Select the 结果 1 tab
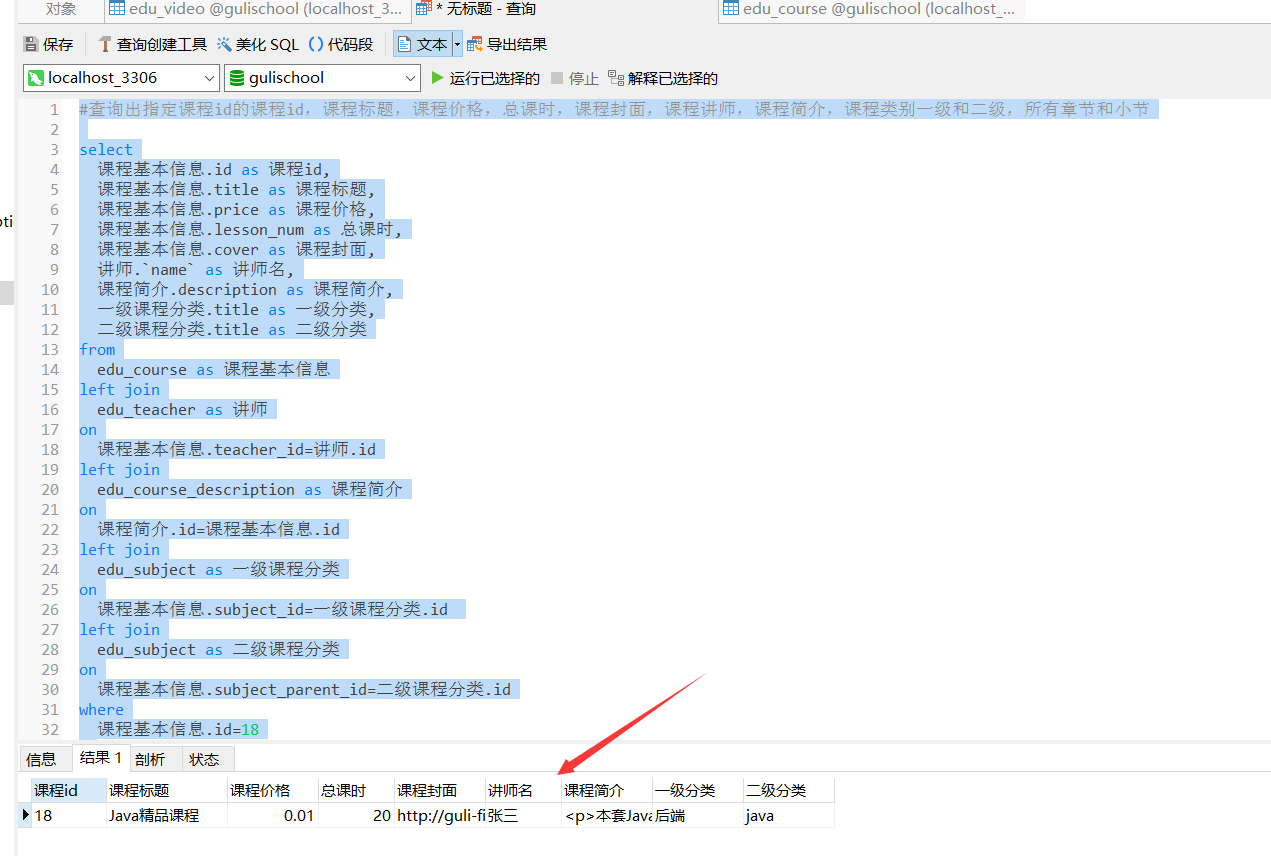 [x=100, y=758]
